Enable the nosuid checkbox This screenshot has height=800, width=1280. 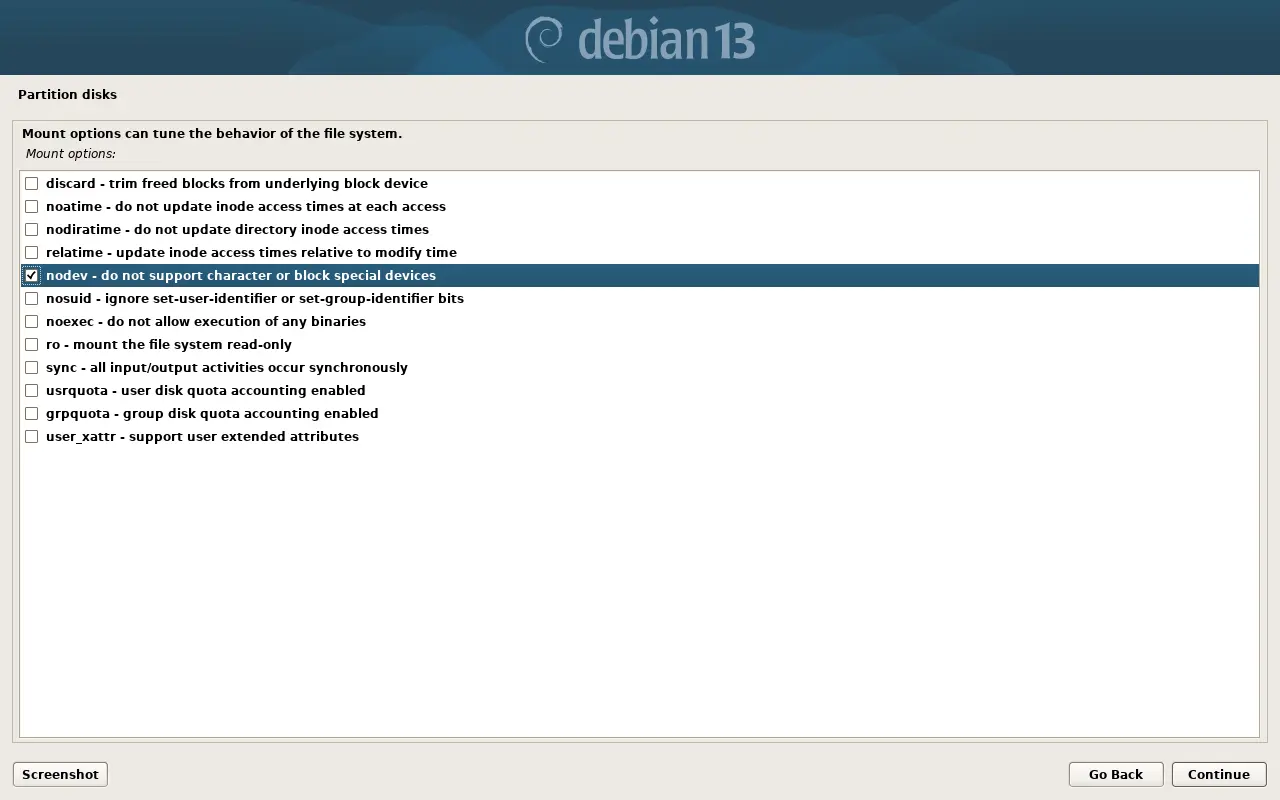point(32,299)
